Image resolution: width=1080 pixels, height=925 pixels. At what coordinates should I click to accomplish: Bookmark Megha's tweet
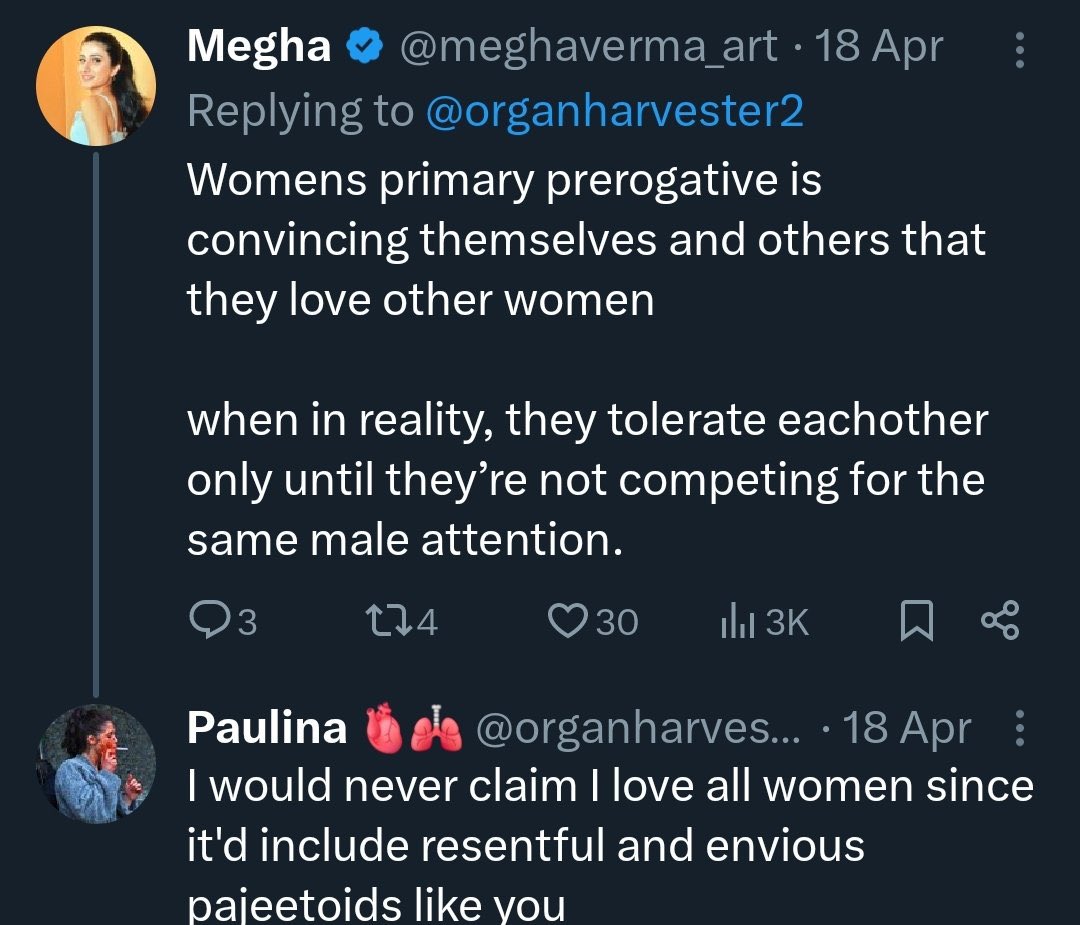(x=915, y=622)
